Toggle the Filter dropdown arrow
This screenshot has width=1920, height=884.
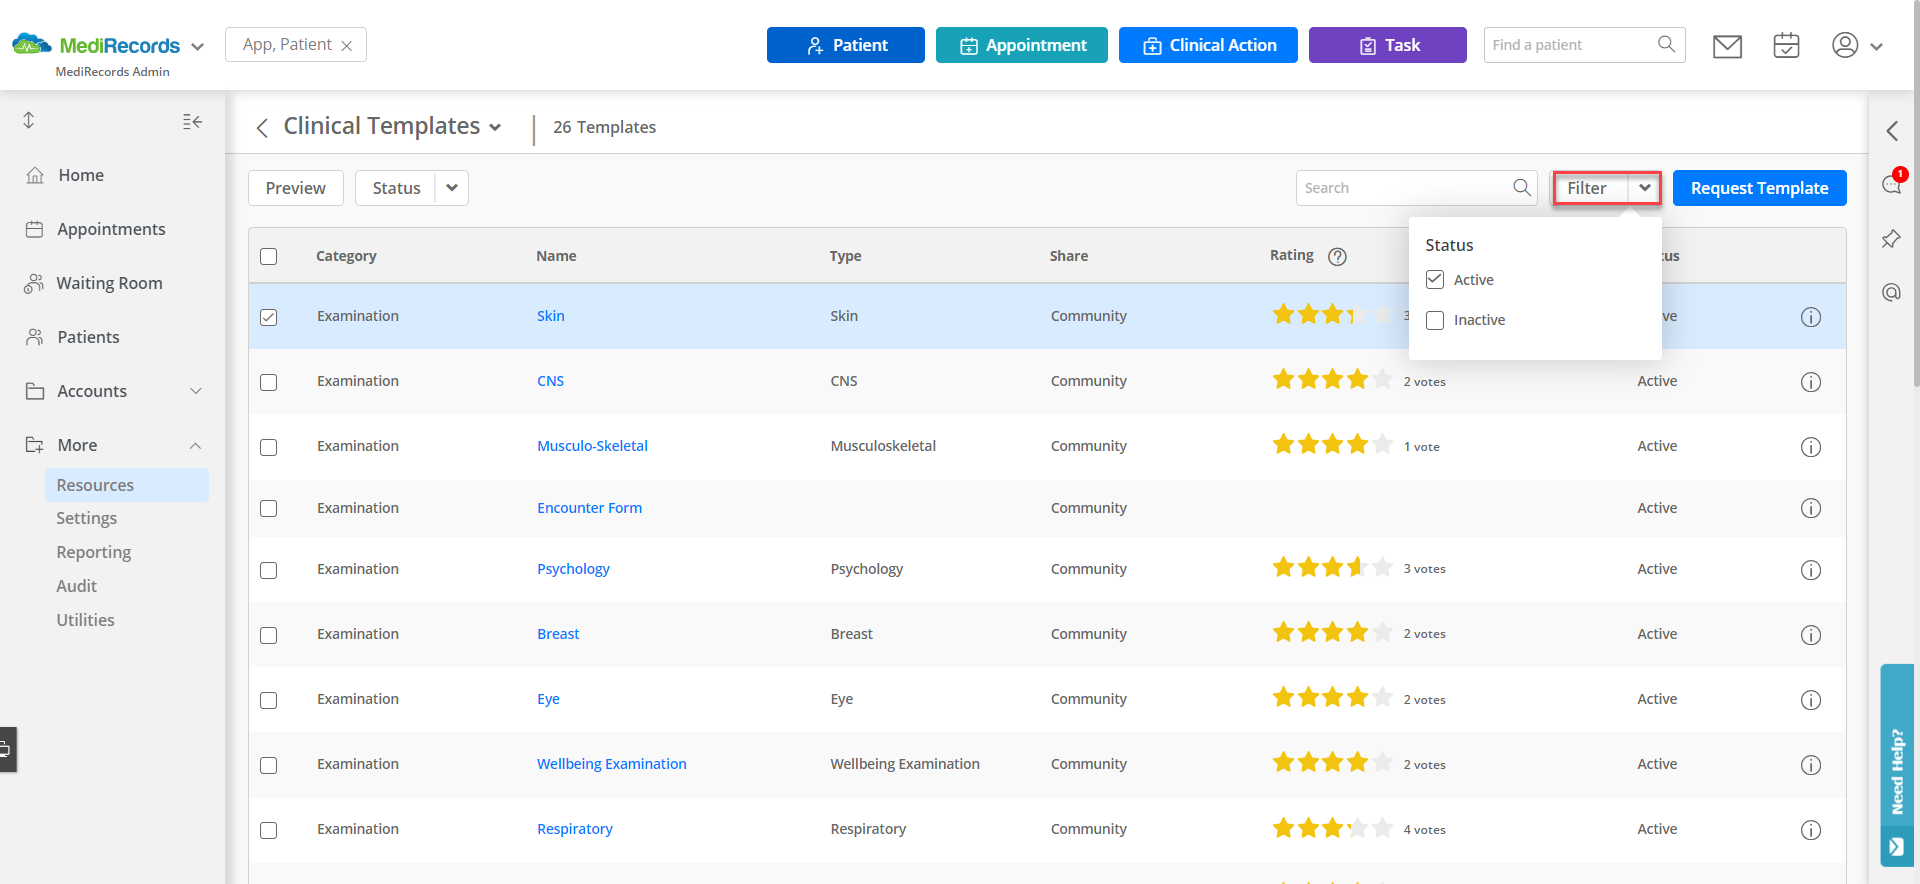point(1644,188)
